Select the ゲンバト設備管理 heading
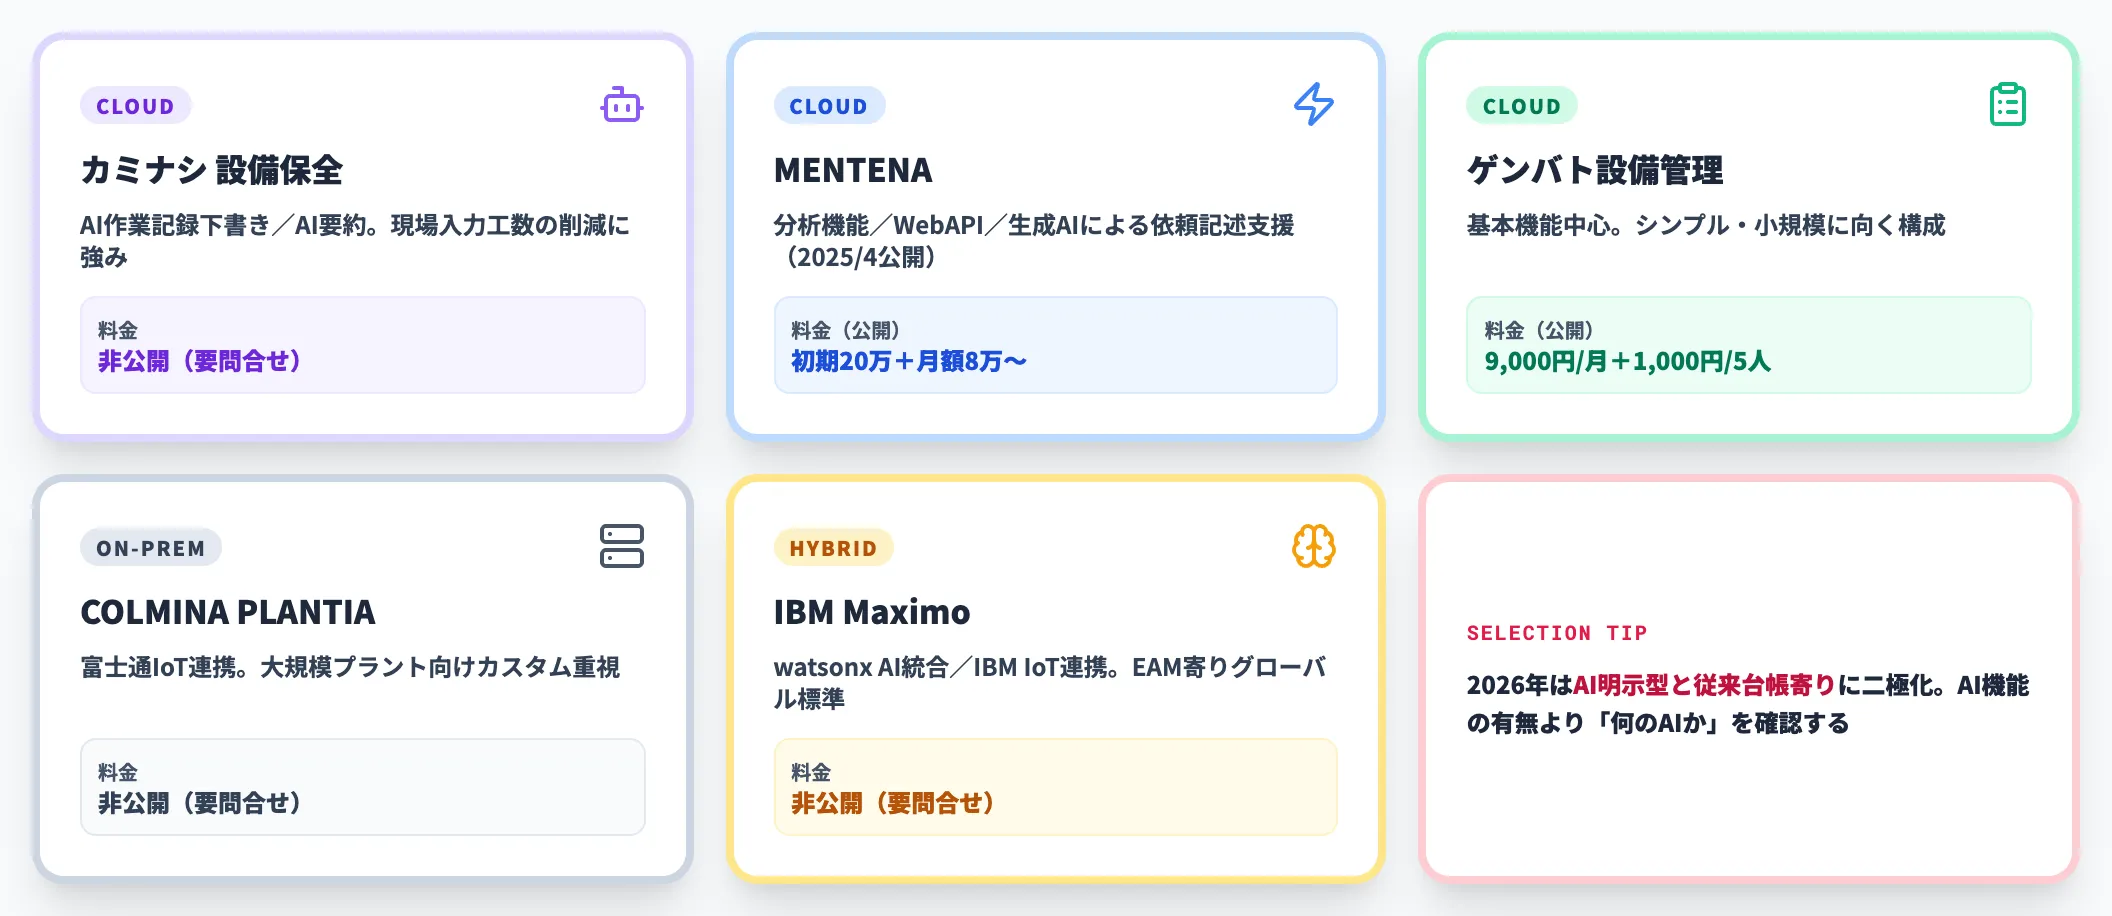The height and width of the screenshot is (916, 2112). (x=1595, y=170)
